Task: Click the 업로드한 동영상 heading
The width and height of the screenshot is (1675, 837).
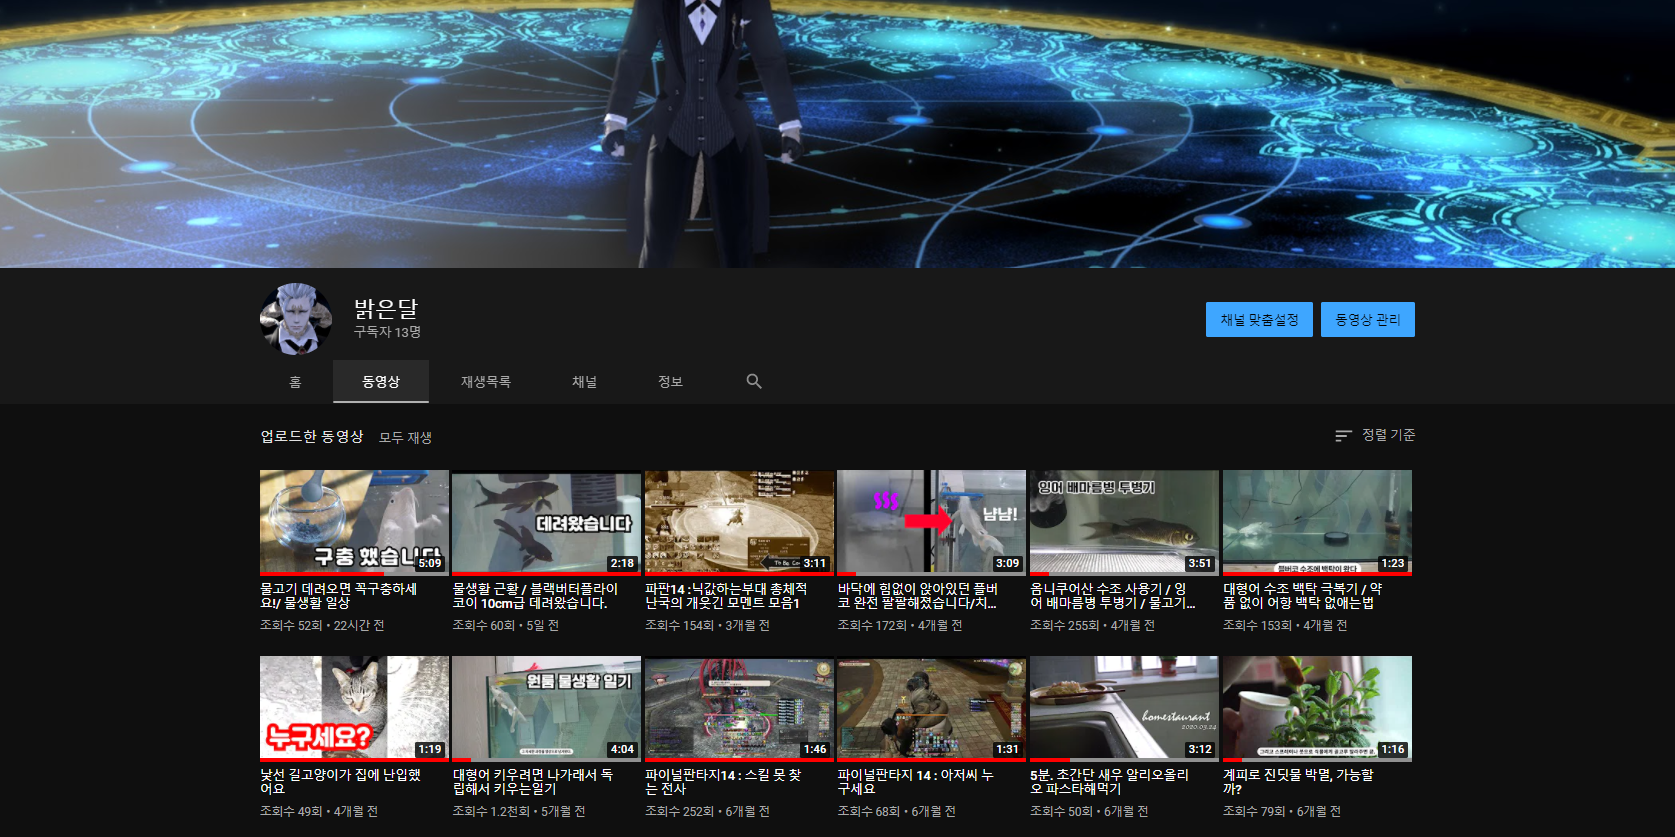Action: point(312,436)
